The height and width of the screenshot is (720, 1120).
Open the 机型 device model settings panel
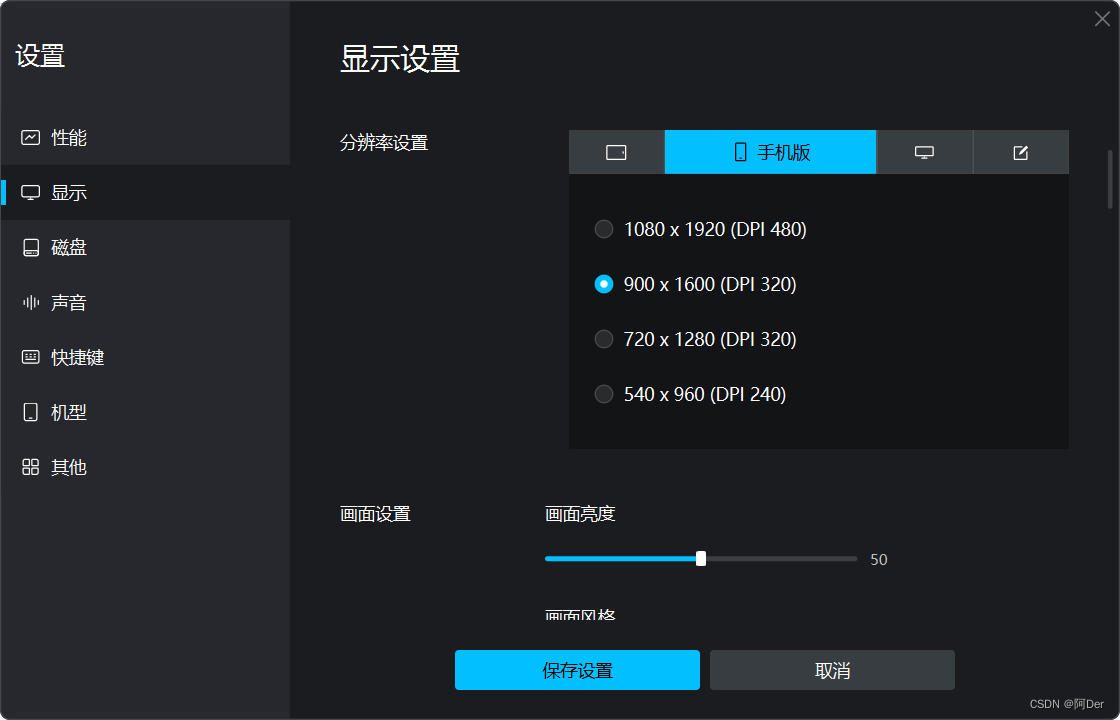tap(60, 412)
